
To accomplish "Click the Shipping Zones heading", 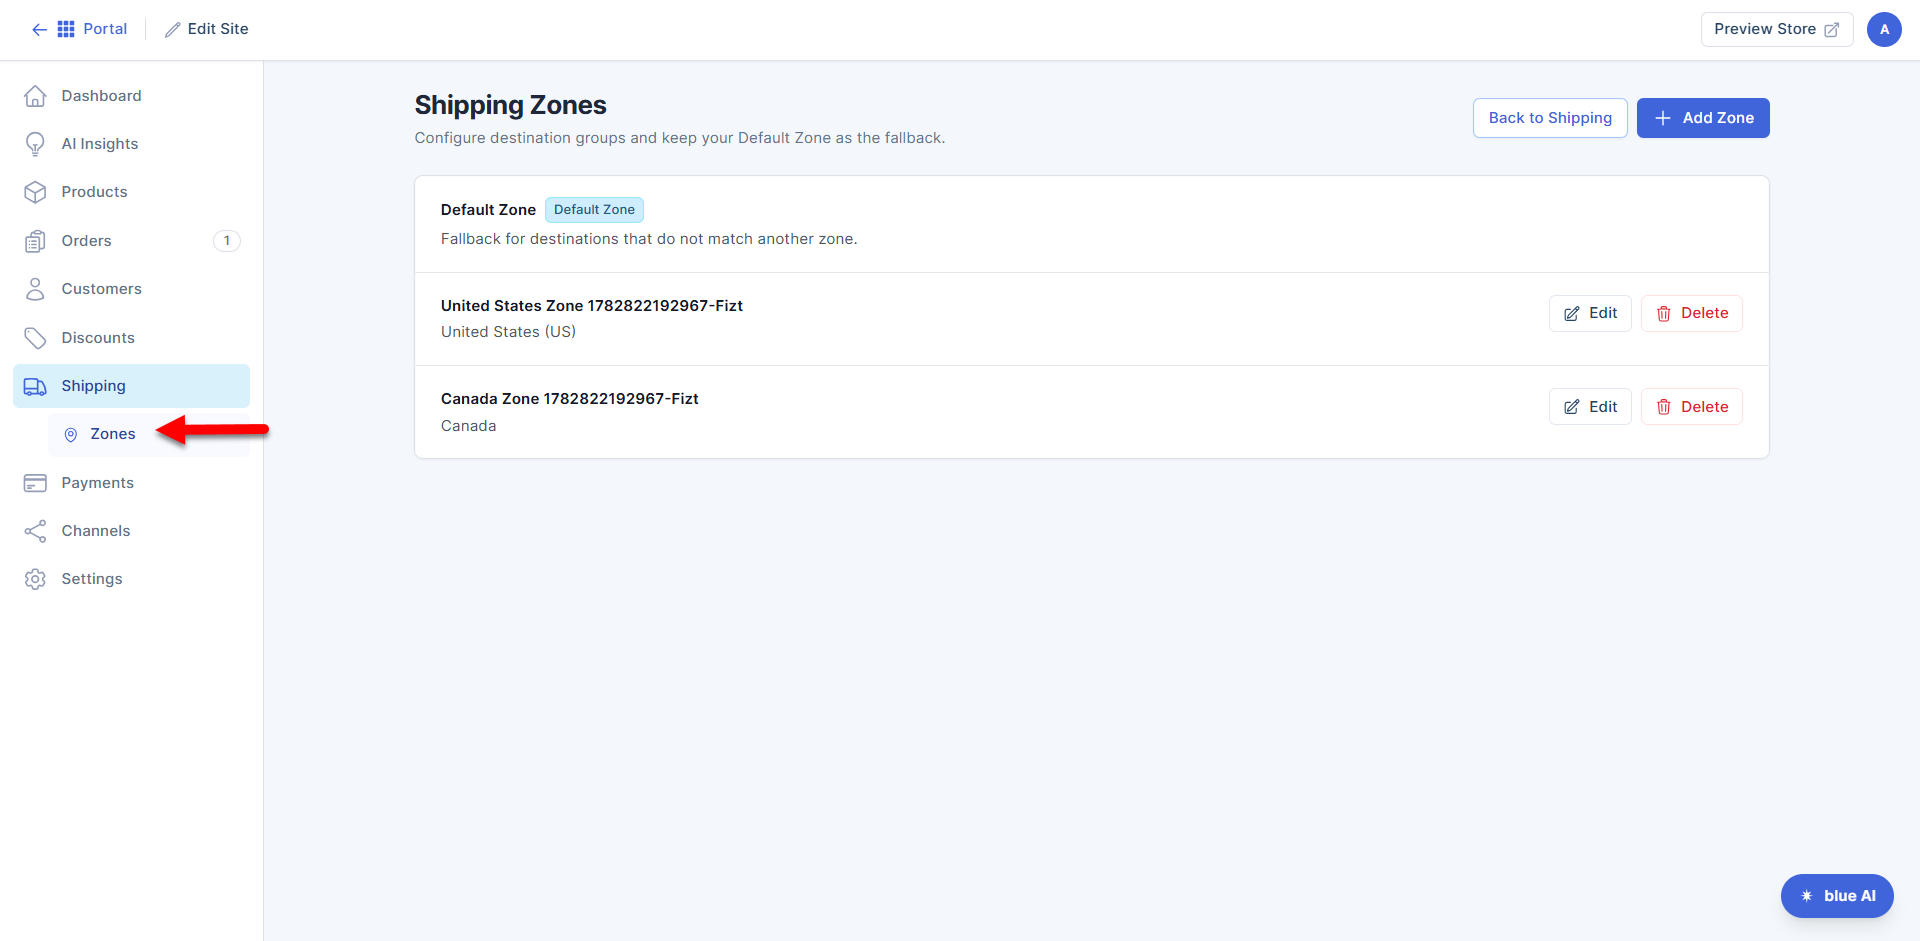I will coord(510,105).
